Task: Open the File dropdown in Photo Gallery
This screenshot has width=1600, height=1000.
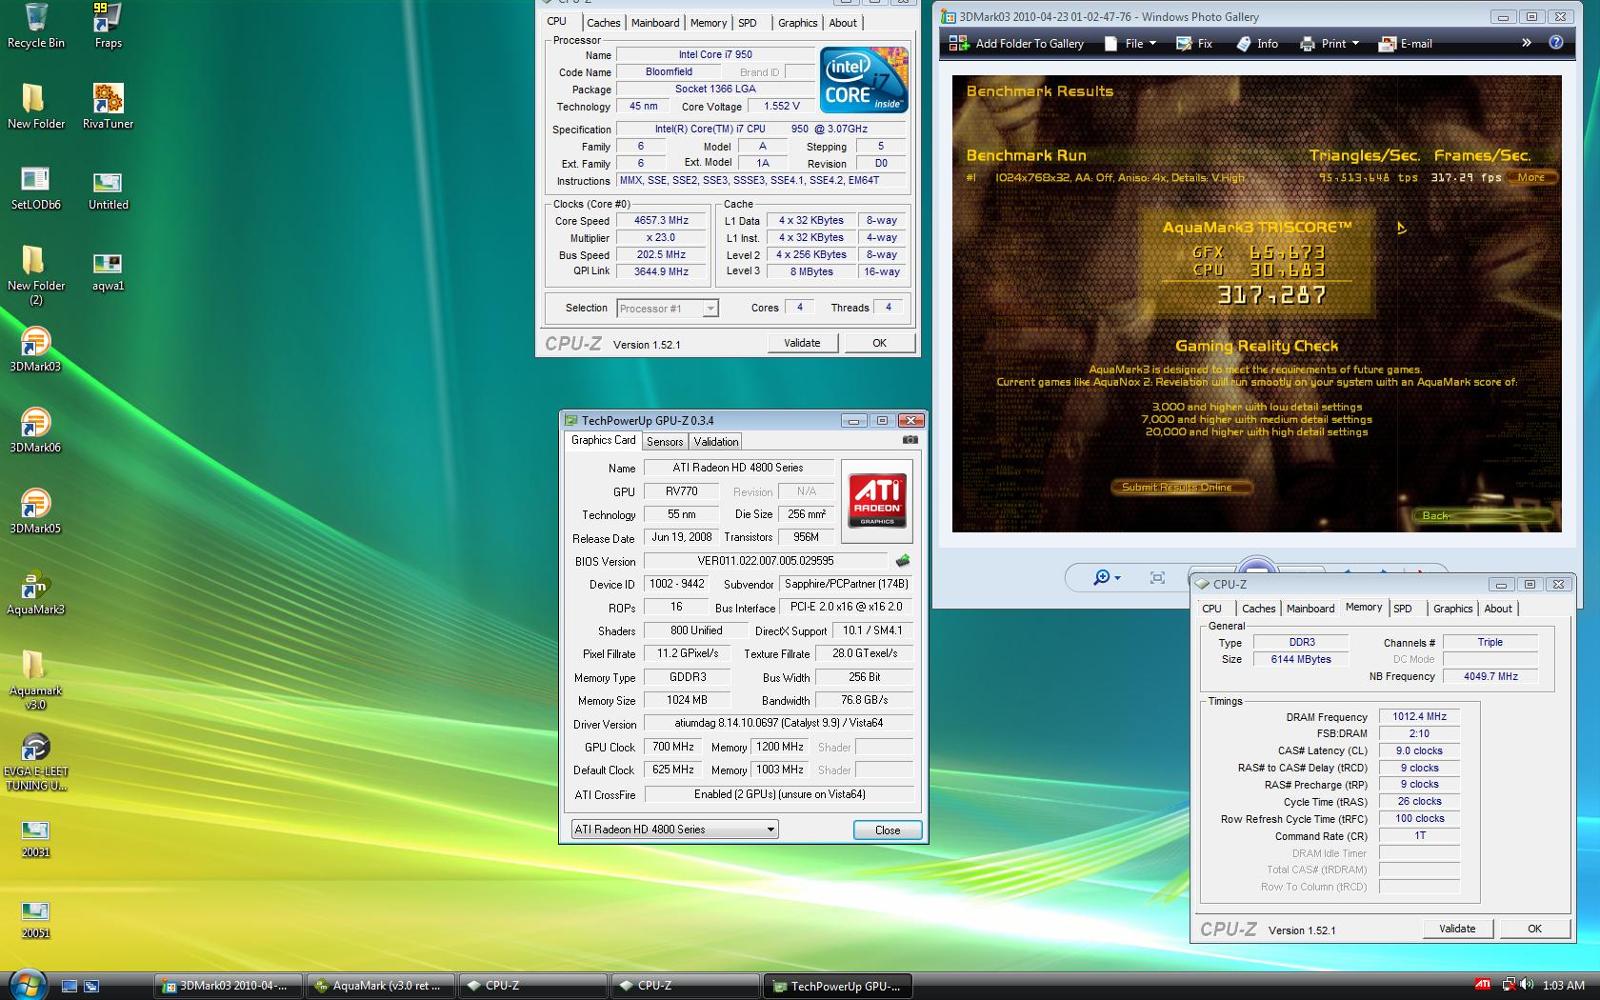Action: [1130, 43]
